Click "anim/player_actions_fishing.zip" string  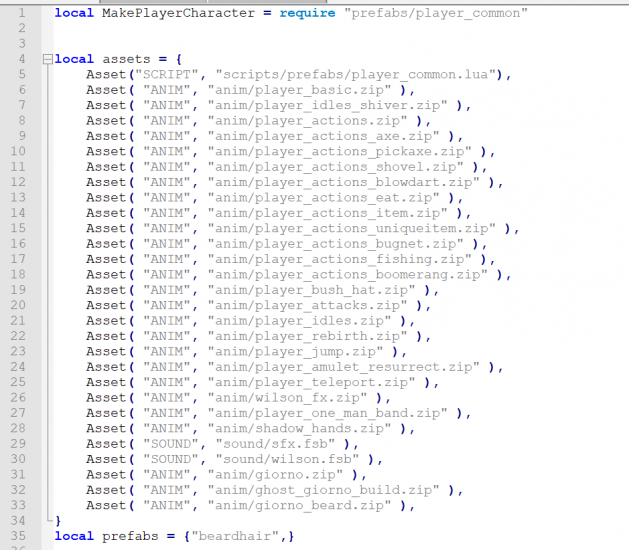pyautogui.click(x=339, y=259)
